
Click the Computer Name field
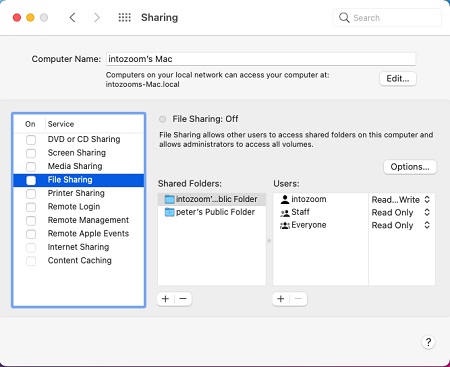261,59
